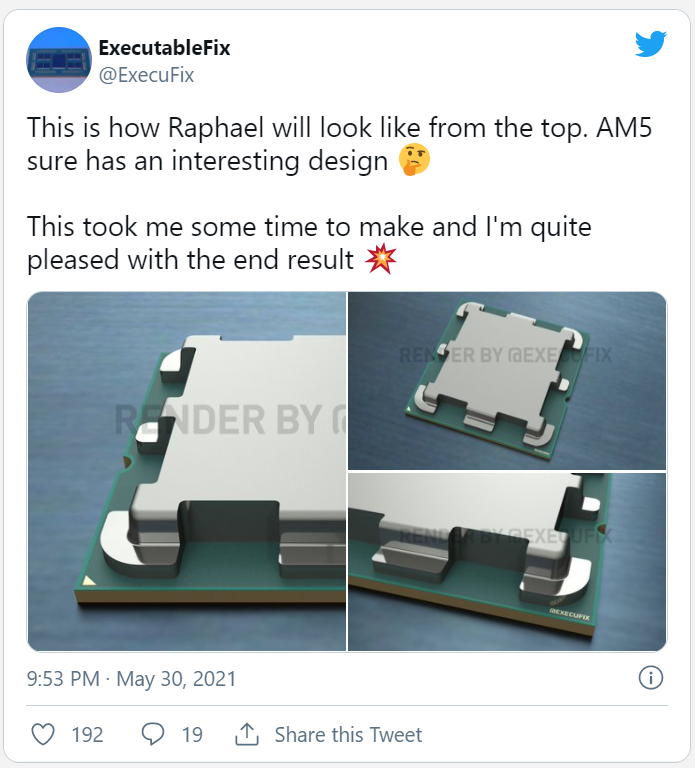695x768 pixels.
Task: Like the tweet with the heart icon
Action: click(x=43, y=734)
